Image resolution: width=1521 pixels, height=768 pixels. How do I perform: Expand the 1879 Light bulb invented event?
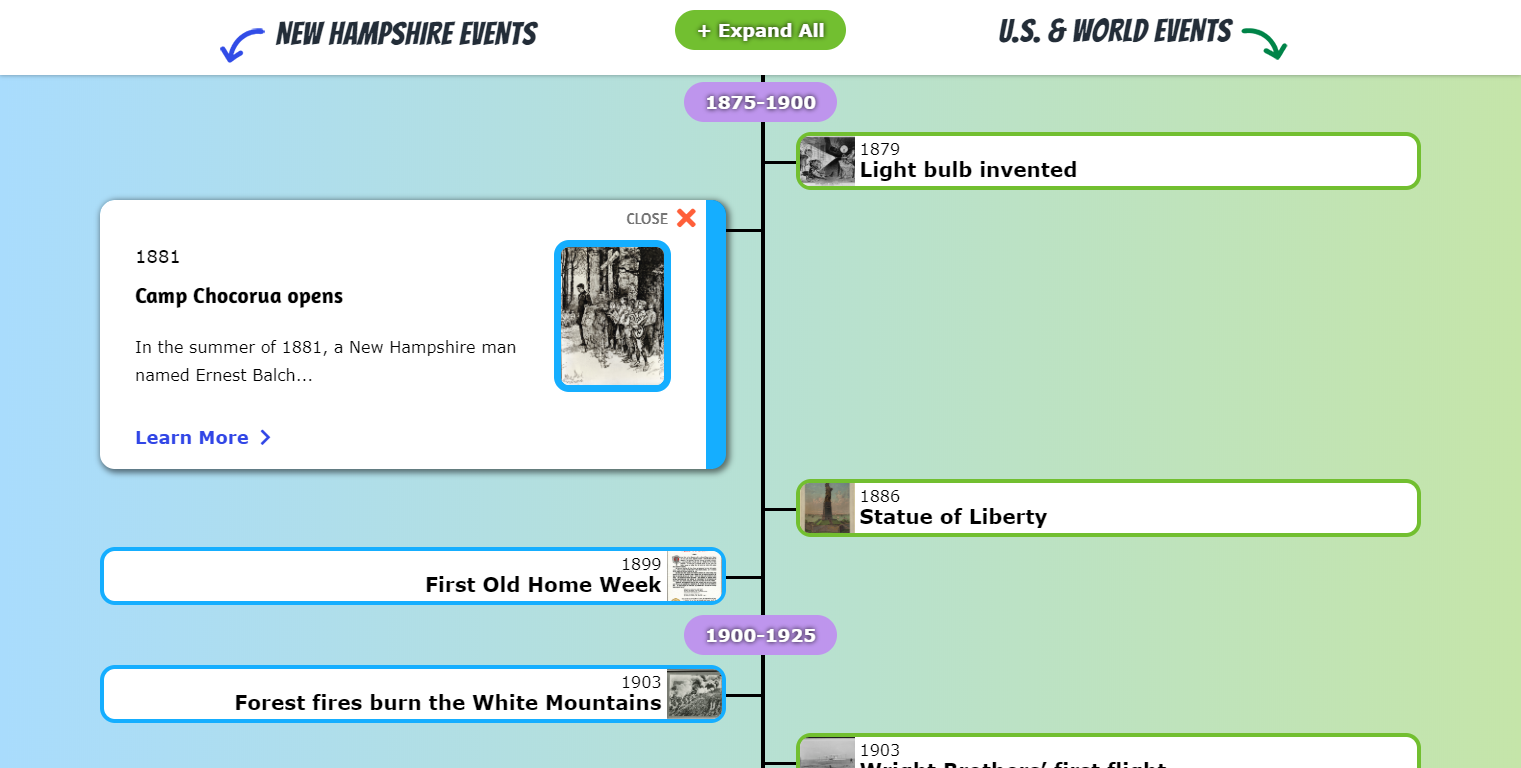click(x=1100, y=160)
